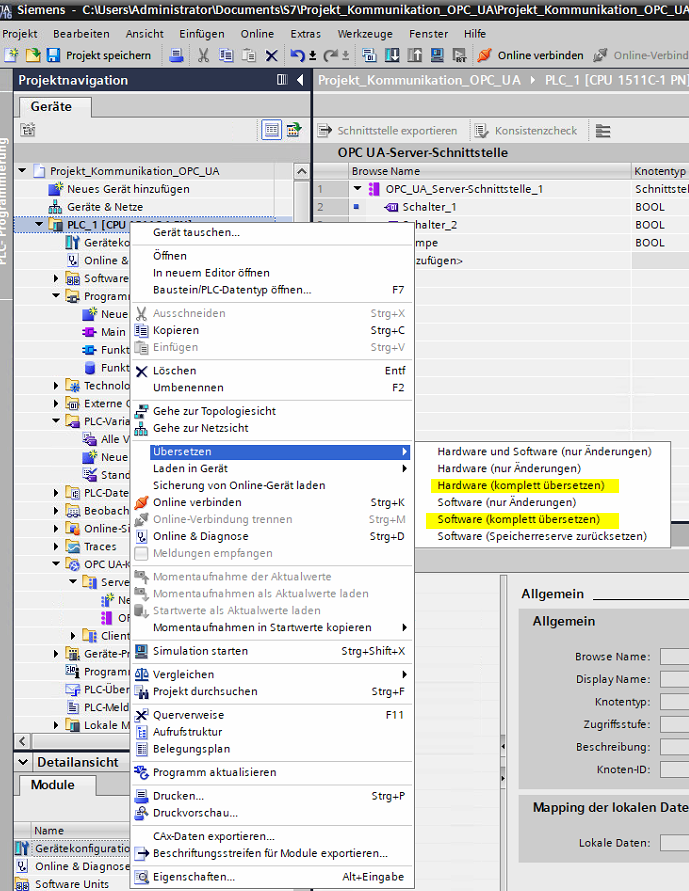Screen dimensions: 689x891
Task: Open the Hilfe menu
Action: 475,34
